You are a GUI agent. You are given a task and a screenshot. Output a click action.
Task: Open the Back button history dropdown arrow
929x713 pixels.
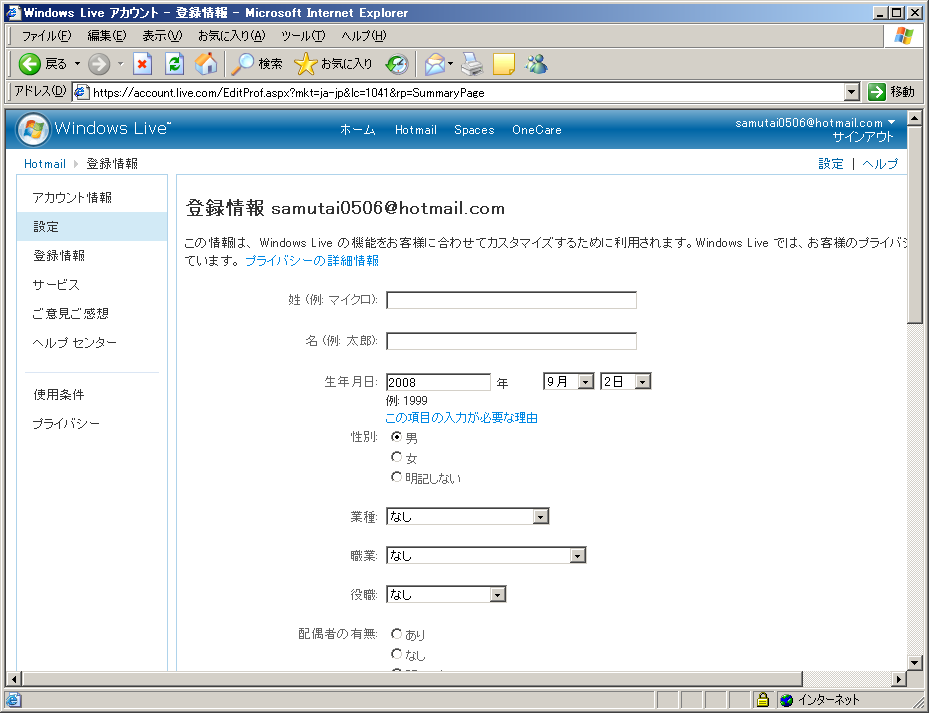[77, 64]
